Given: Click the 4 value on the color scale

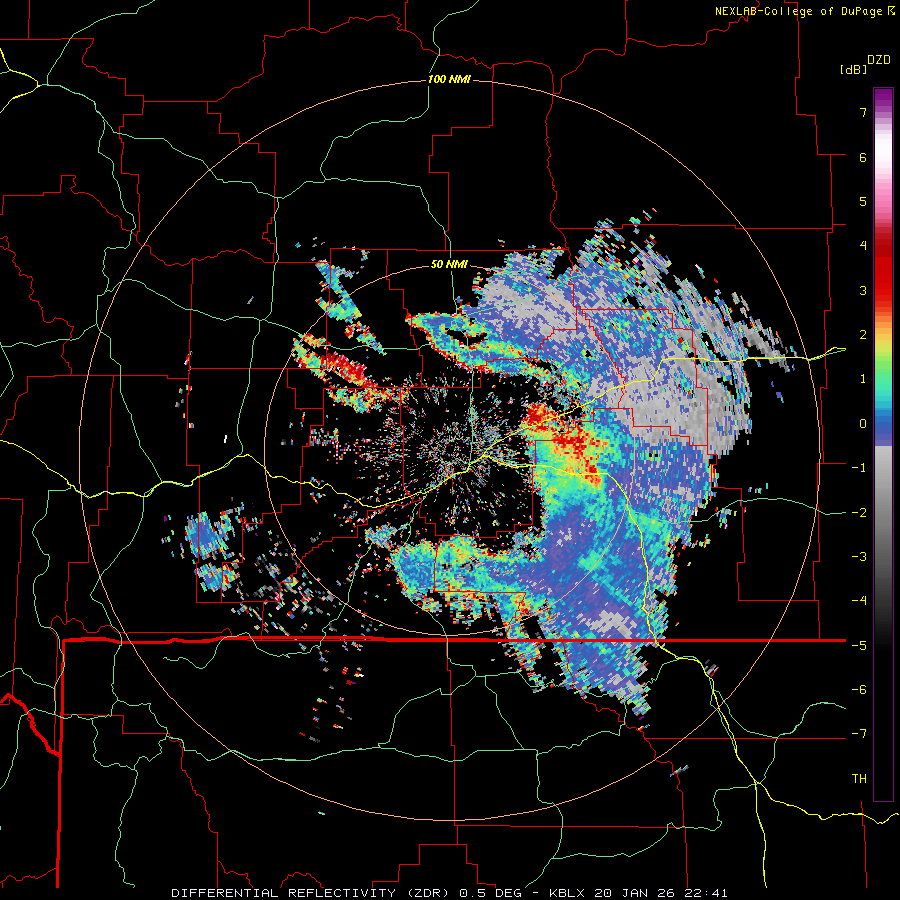Looking at the screenshot, I should 863,246.
